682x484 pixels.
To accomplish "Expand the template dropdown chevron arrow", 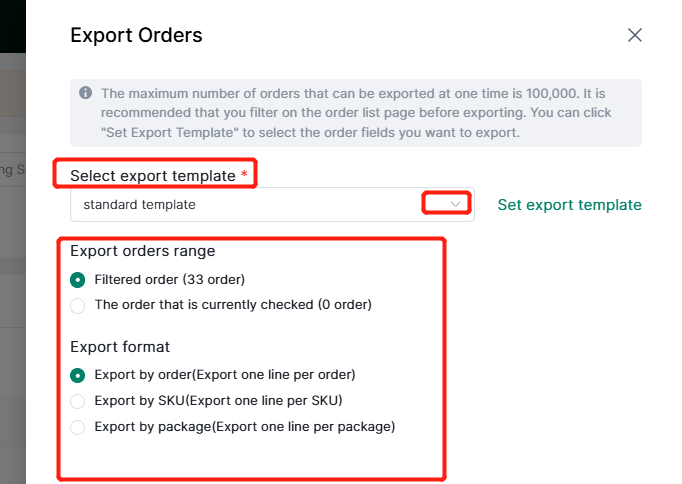I will pyautogui.click(x=455, y=204).
